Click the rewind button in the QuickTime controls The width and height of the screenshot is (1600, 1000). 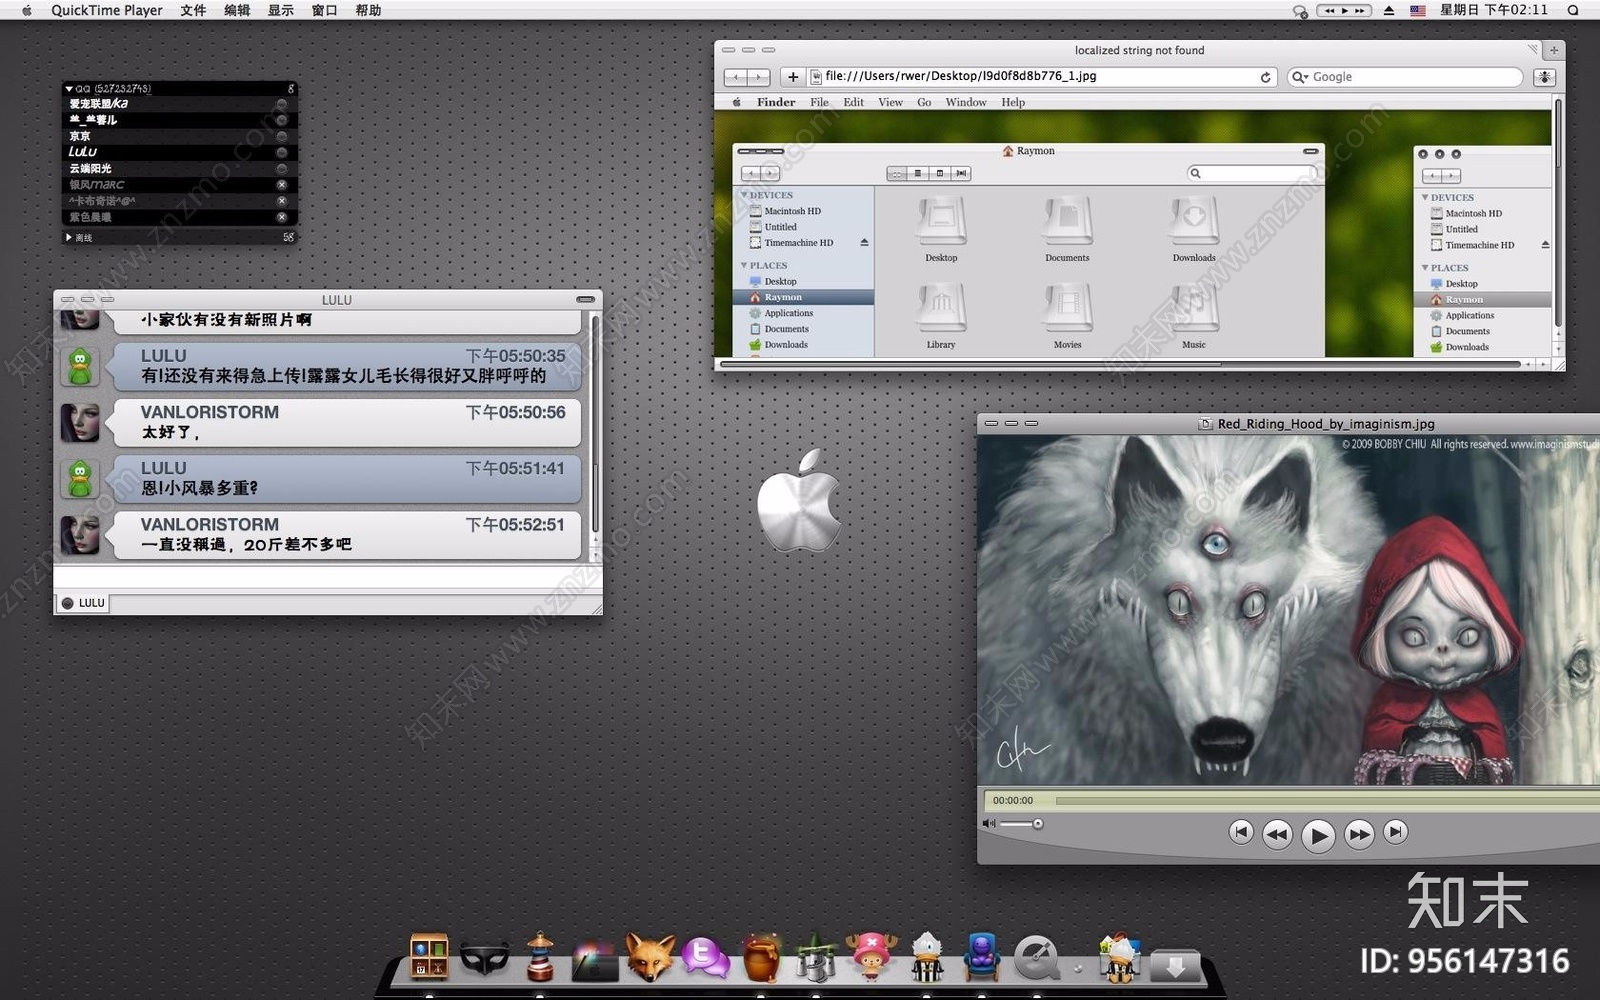point(1277,834)
